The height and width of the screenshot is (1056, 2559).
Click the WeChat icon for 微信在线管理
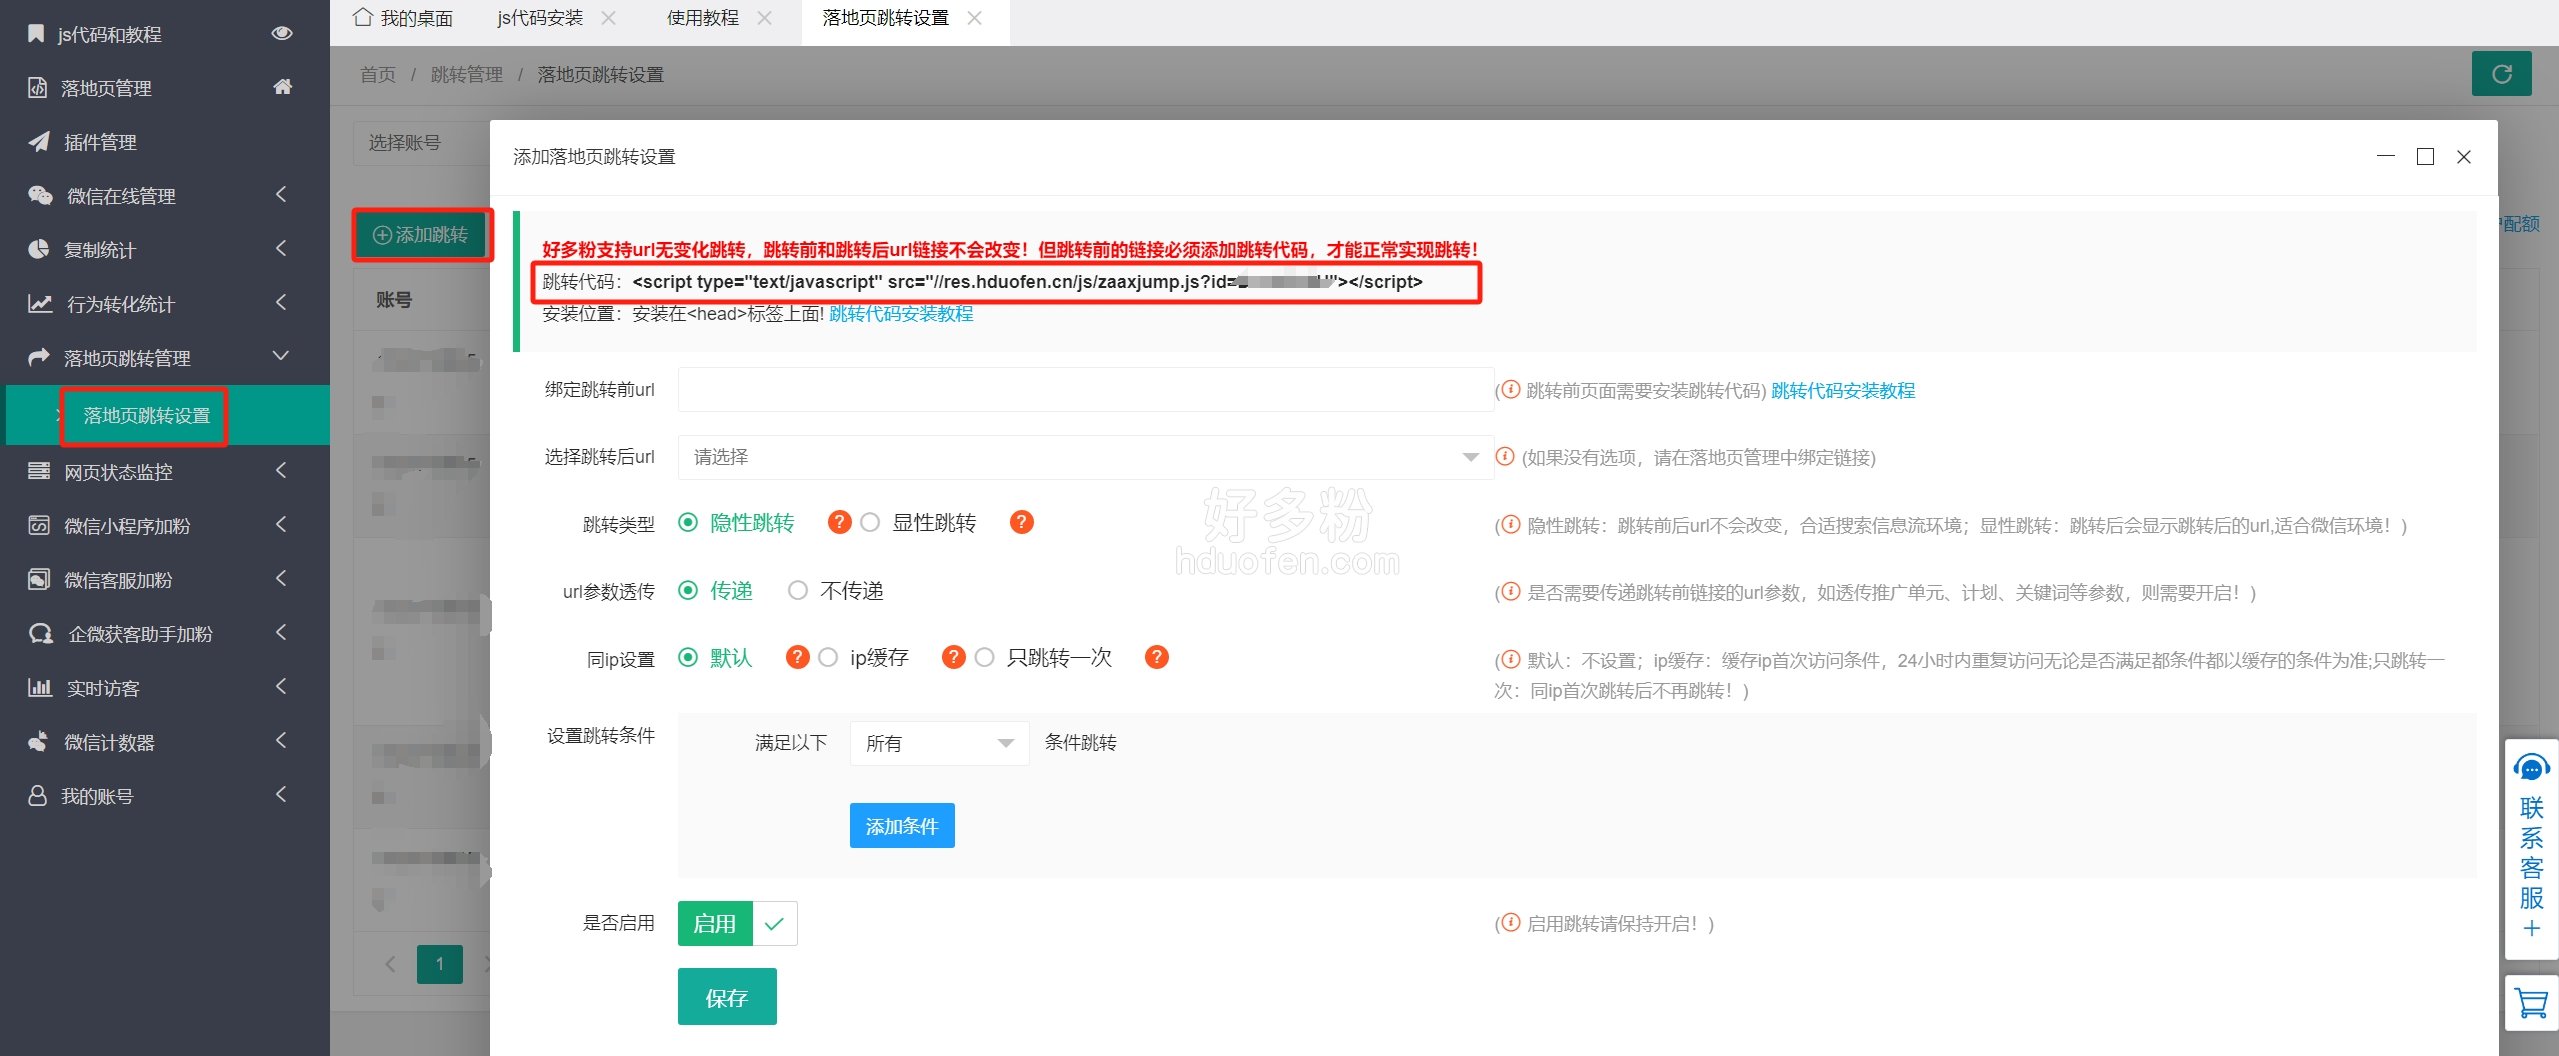[x=40, y=196]
